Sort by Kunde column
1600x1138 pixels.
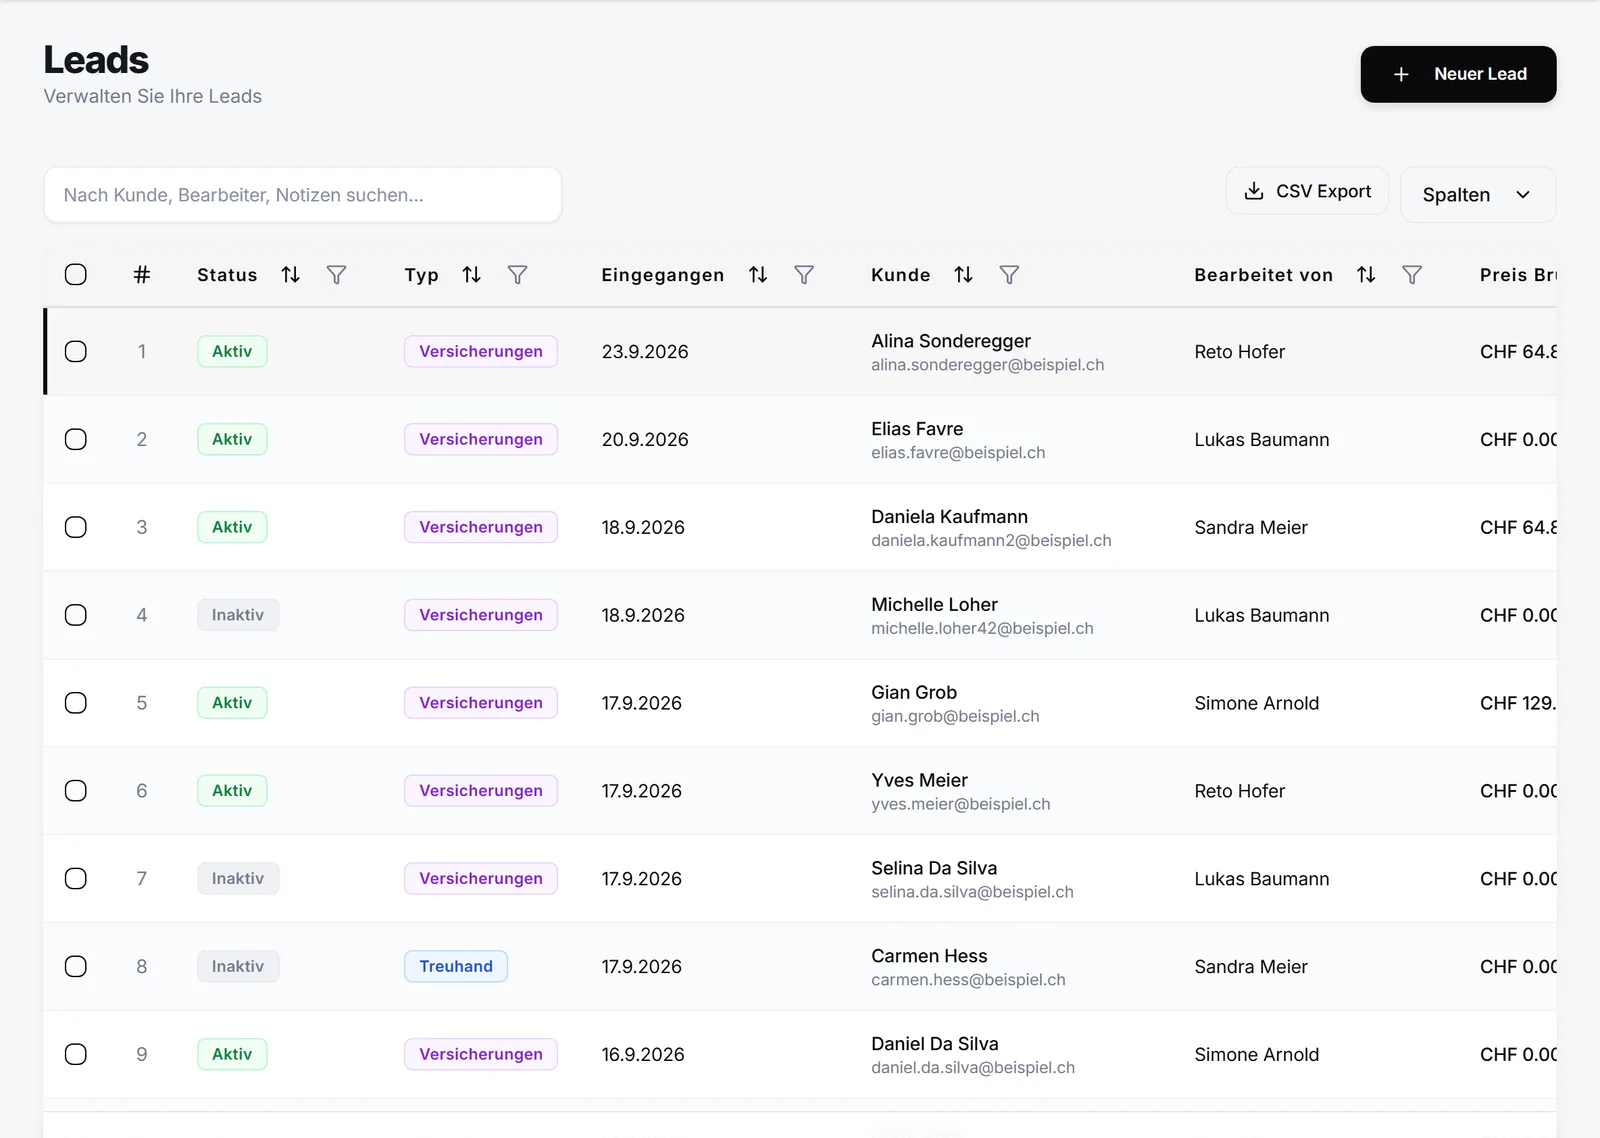click(964, 275)
